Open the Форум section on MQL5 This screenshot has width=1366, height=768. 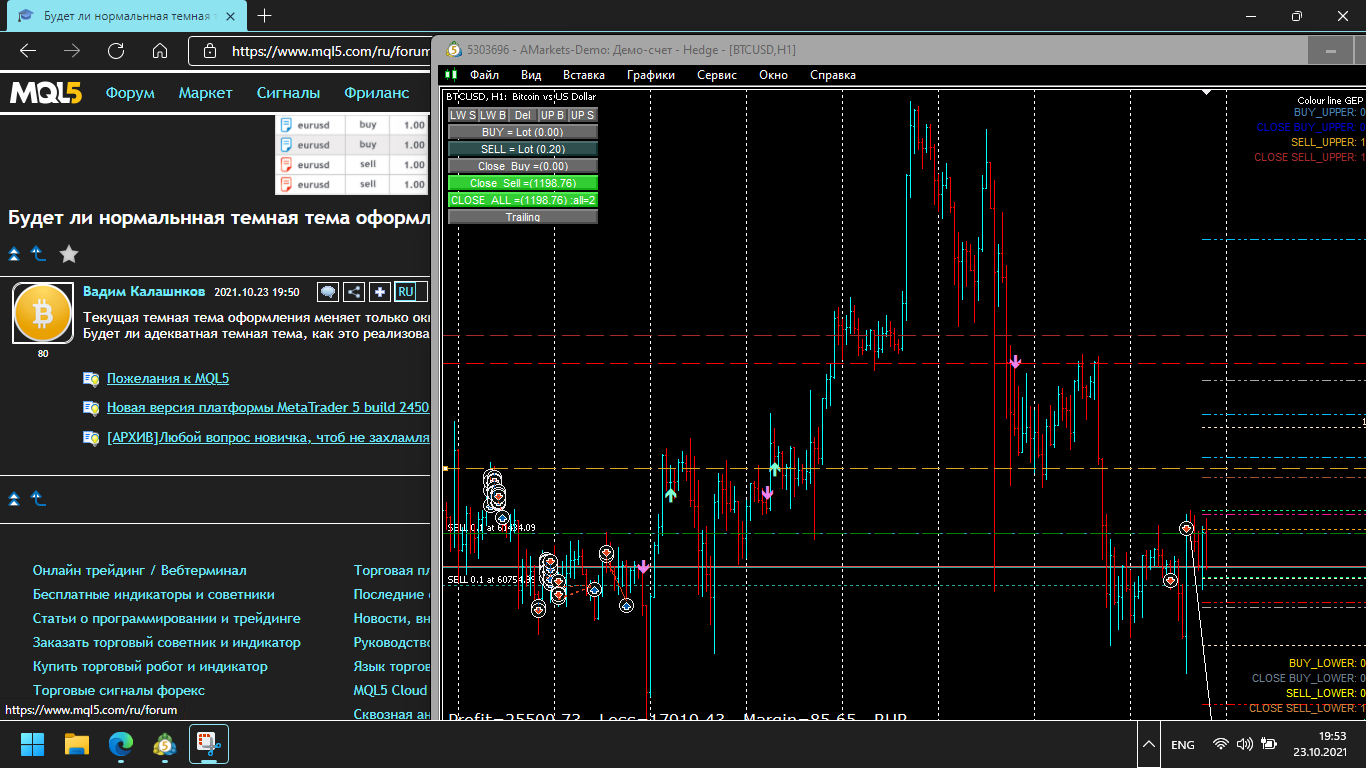click(x=130, y=93)
